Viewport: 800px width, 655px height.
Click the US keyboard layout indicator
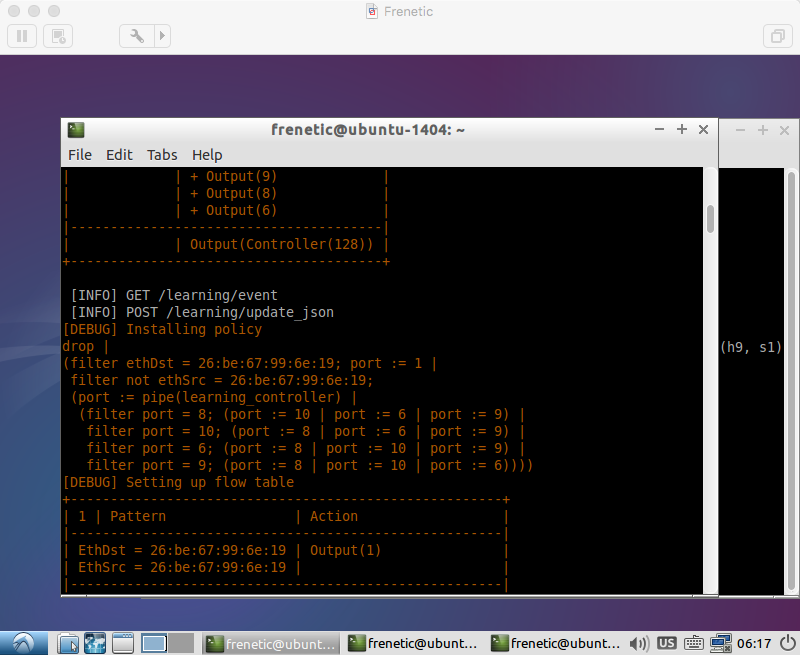pos(666,643)
